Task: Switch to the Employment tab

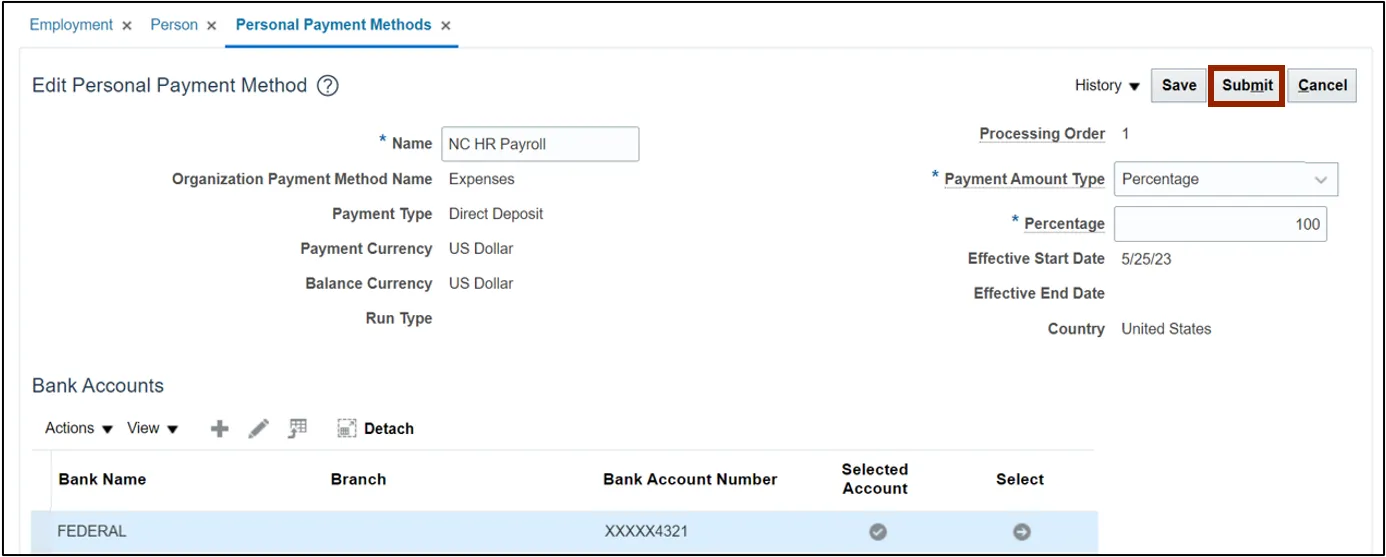Action: tap(71, 25)
